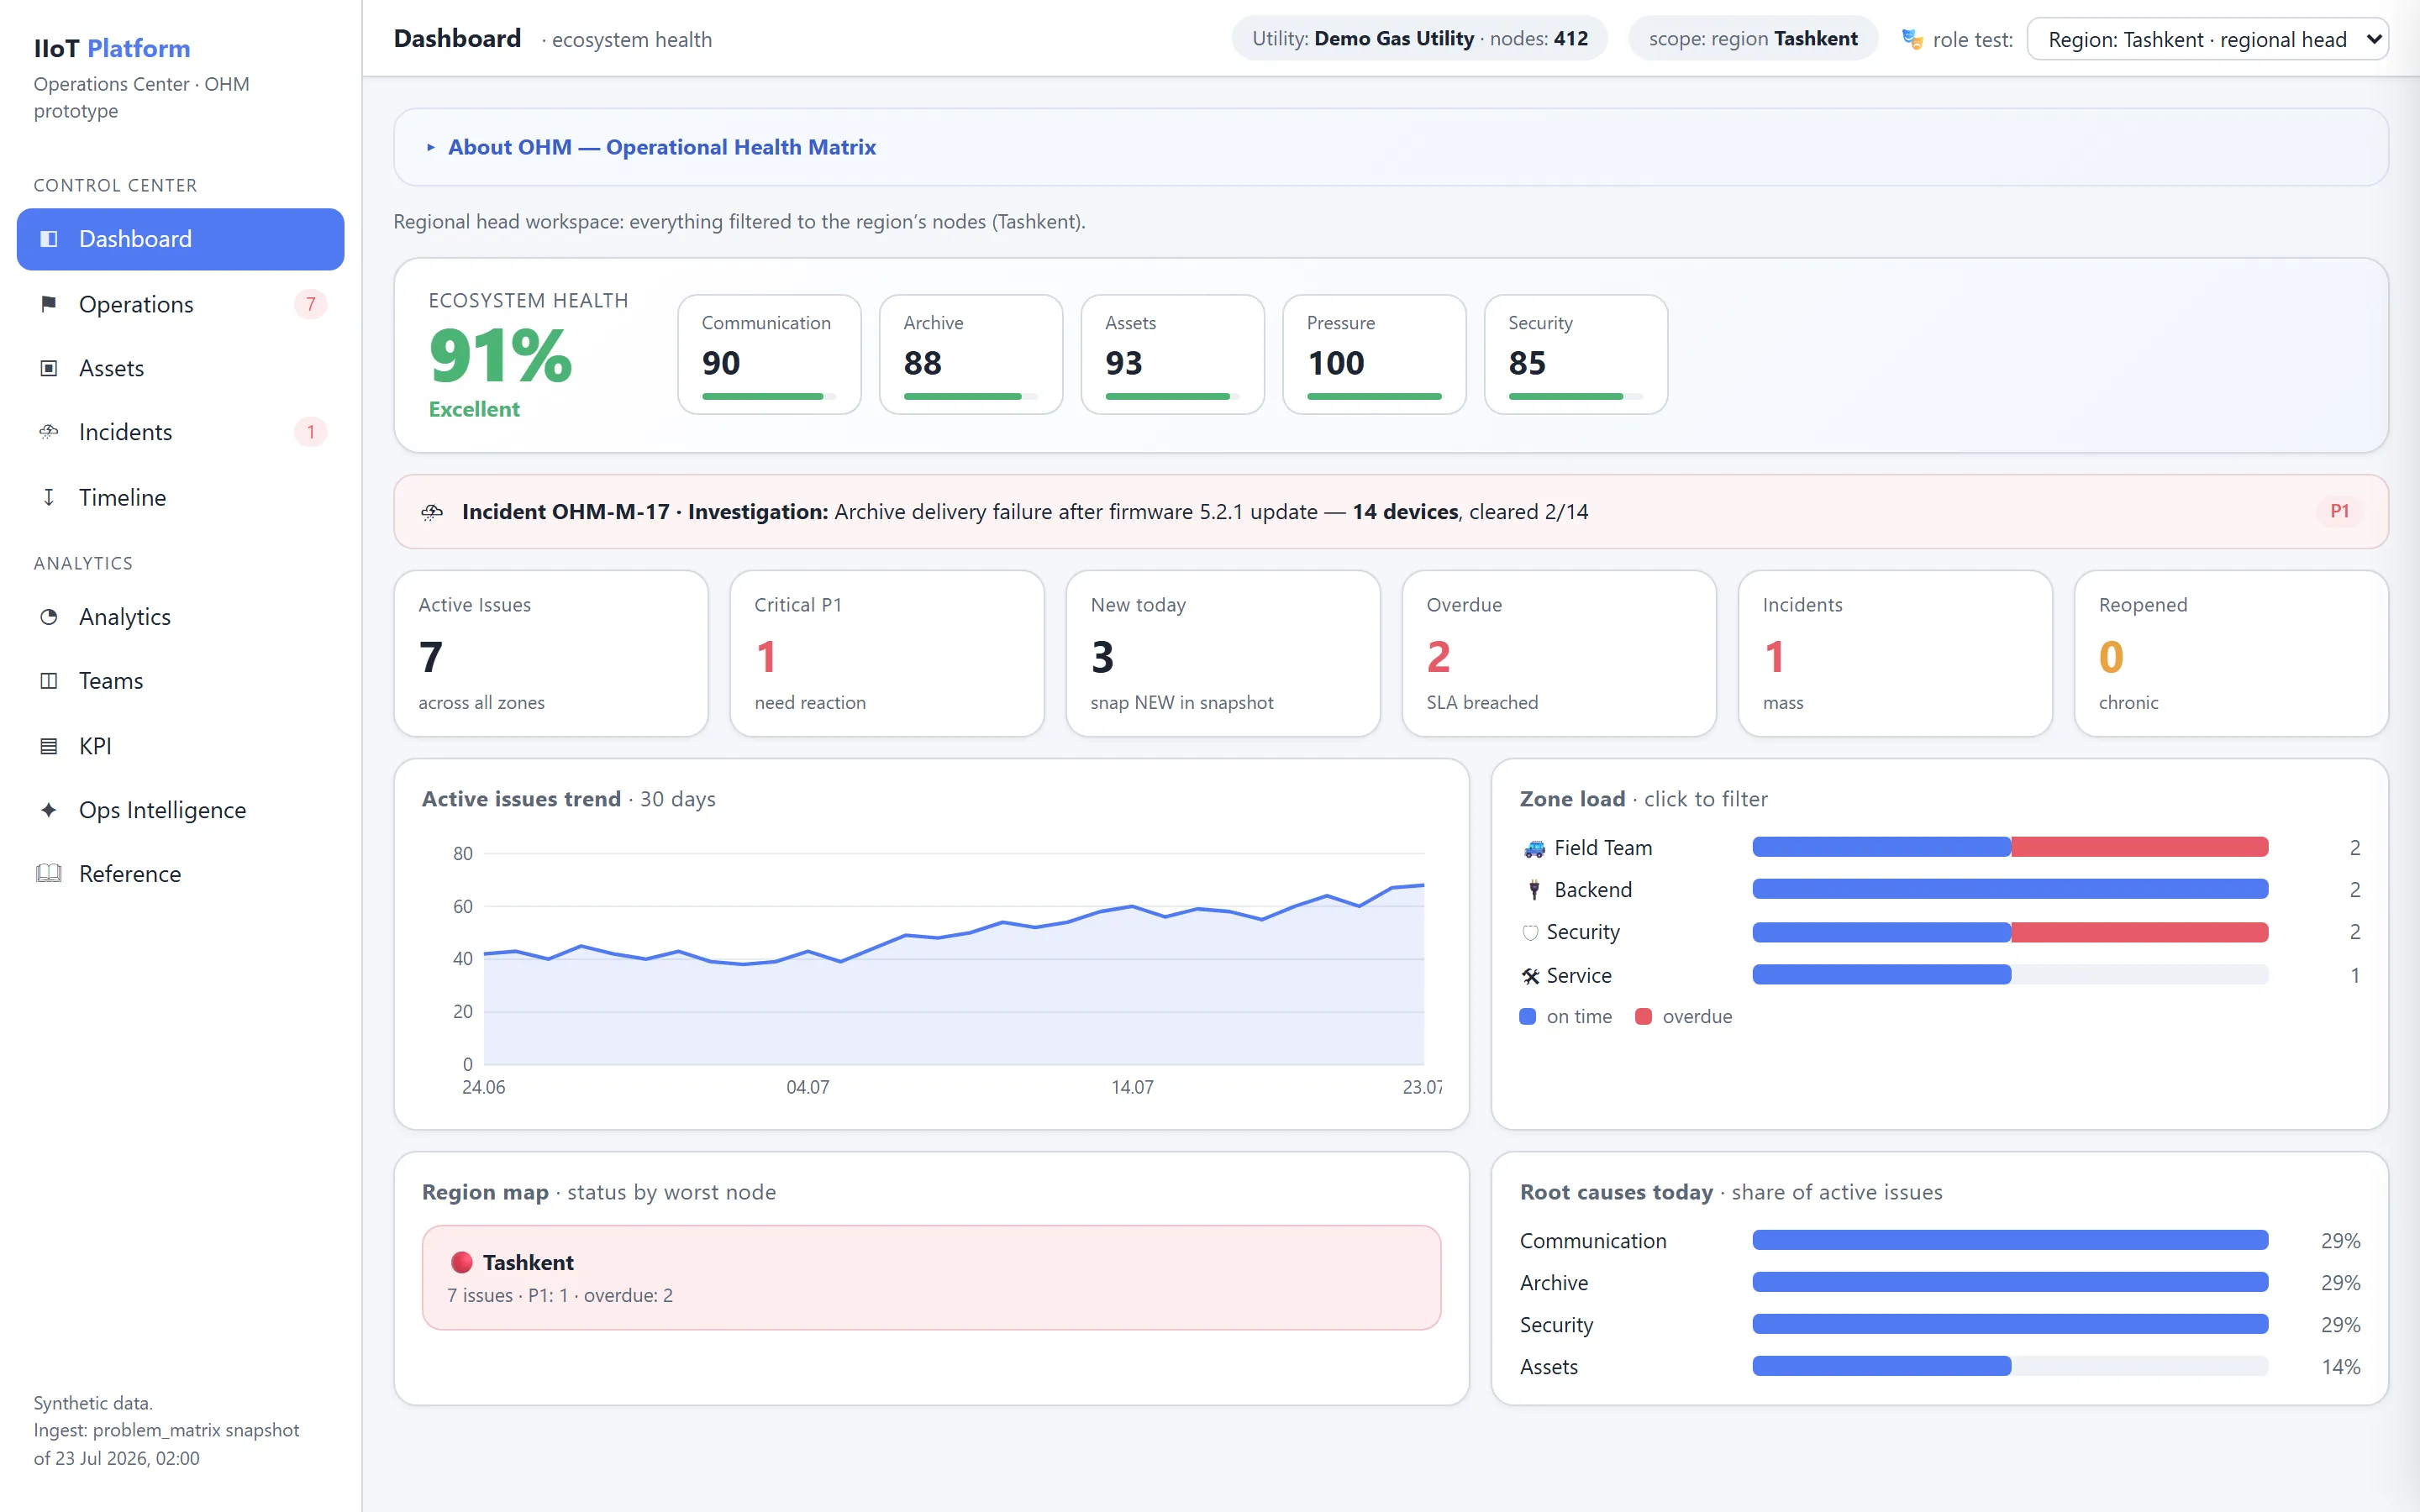Viewport: 2420px width, 1512px height.
Task: Open the KPI page
Action: pos(180,746)
